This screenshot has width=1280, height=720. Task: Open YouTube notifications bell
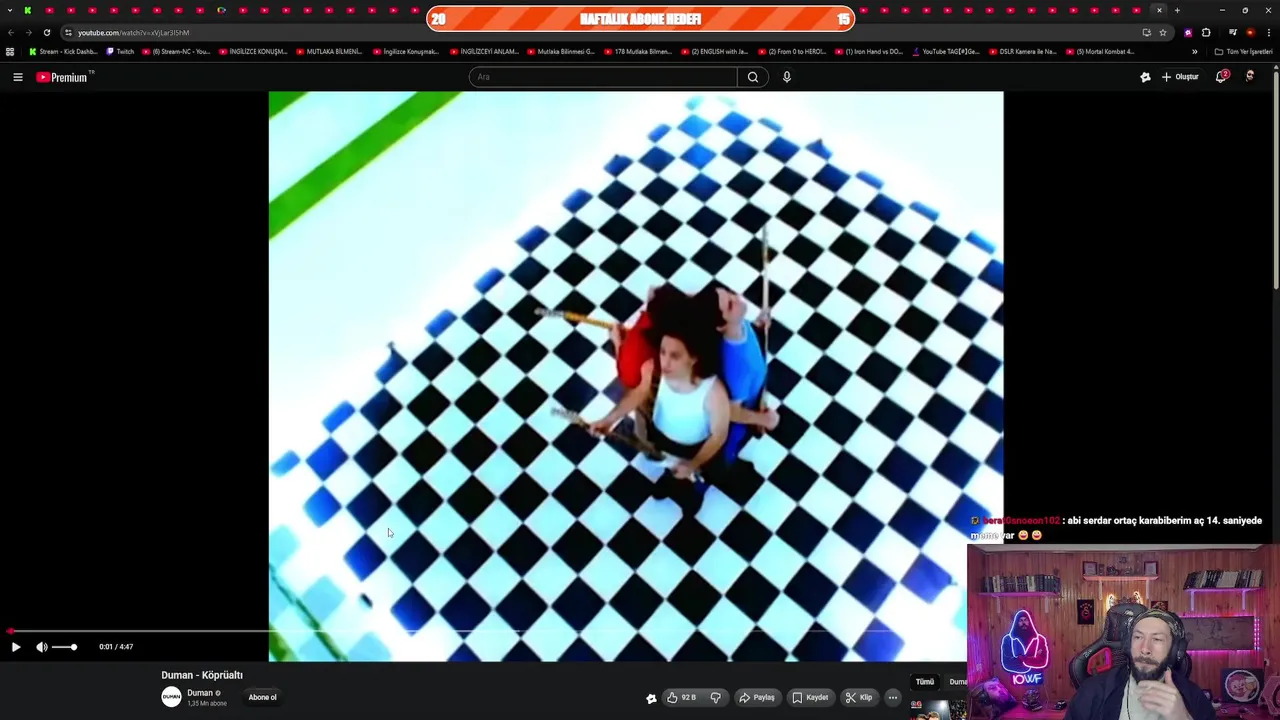(1221, 77)
